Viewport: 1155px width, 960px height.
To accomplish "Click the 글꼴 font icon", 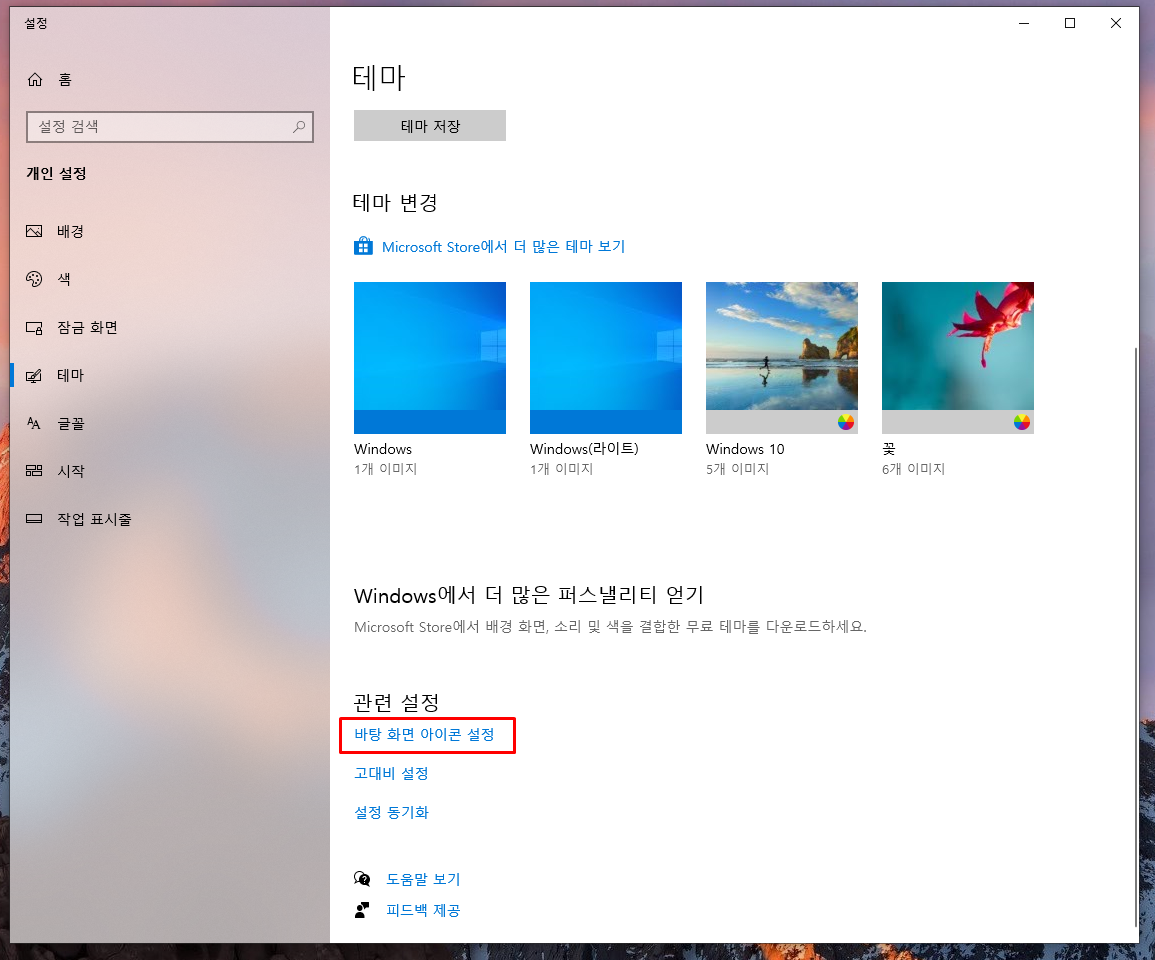I will 34,423.
